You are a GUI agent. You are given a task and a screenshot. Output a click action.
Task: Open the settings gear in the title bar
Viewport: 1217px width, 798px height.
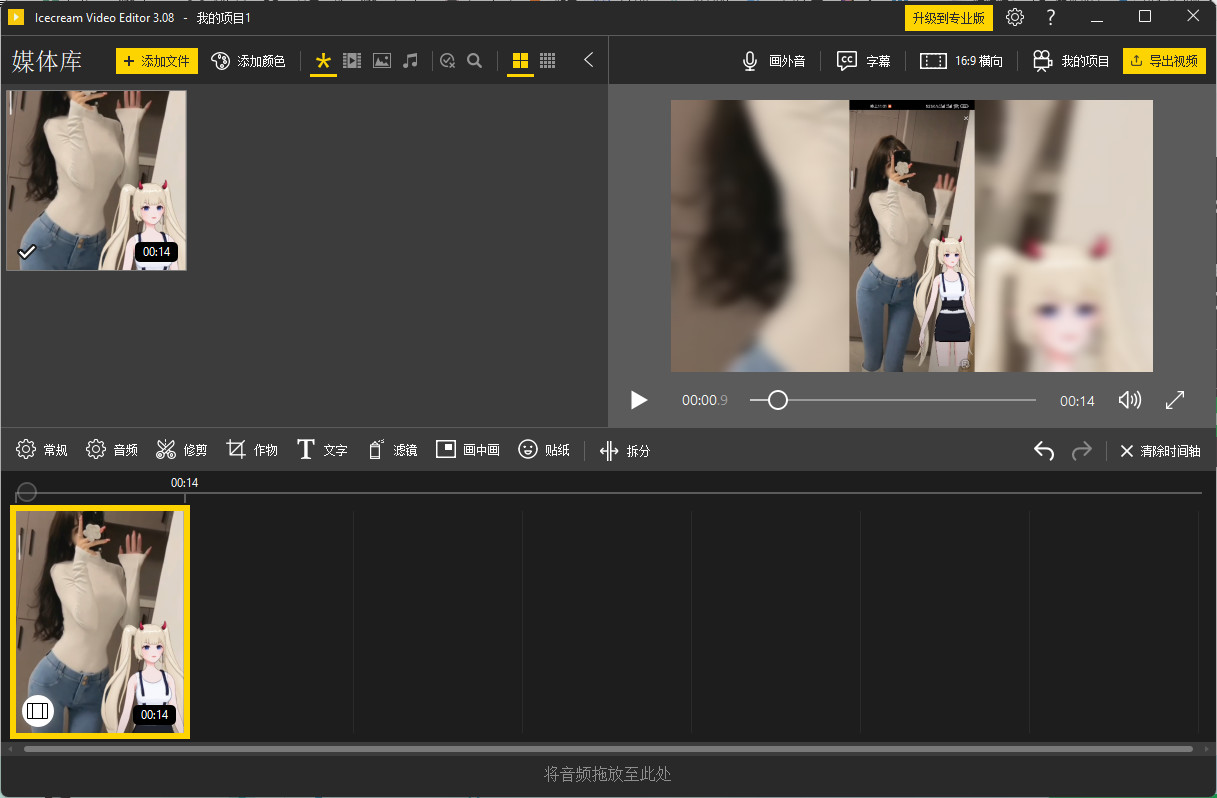point(1015,17)
